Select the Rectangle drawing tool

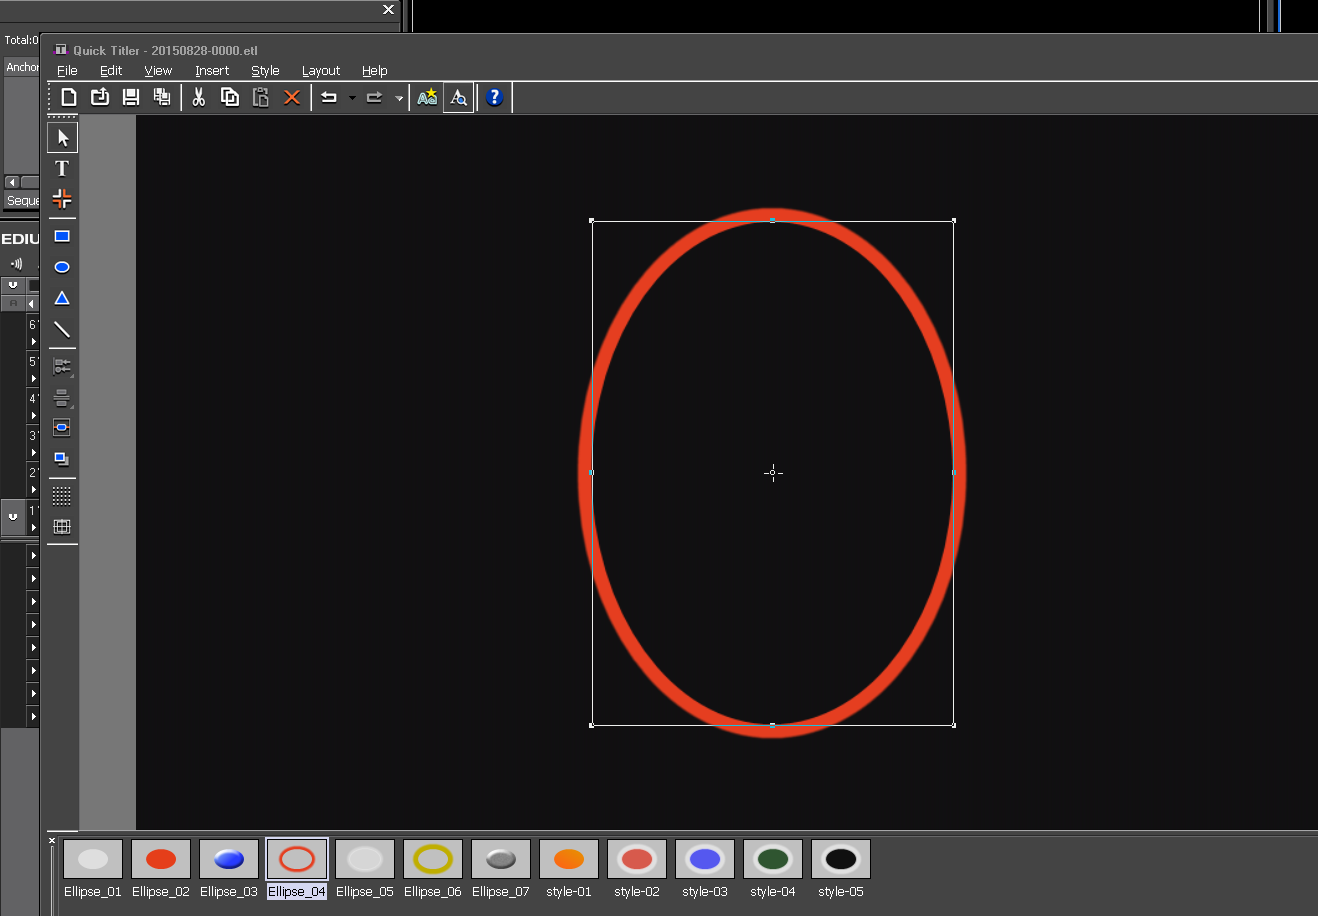coord(62,237)
